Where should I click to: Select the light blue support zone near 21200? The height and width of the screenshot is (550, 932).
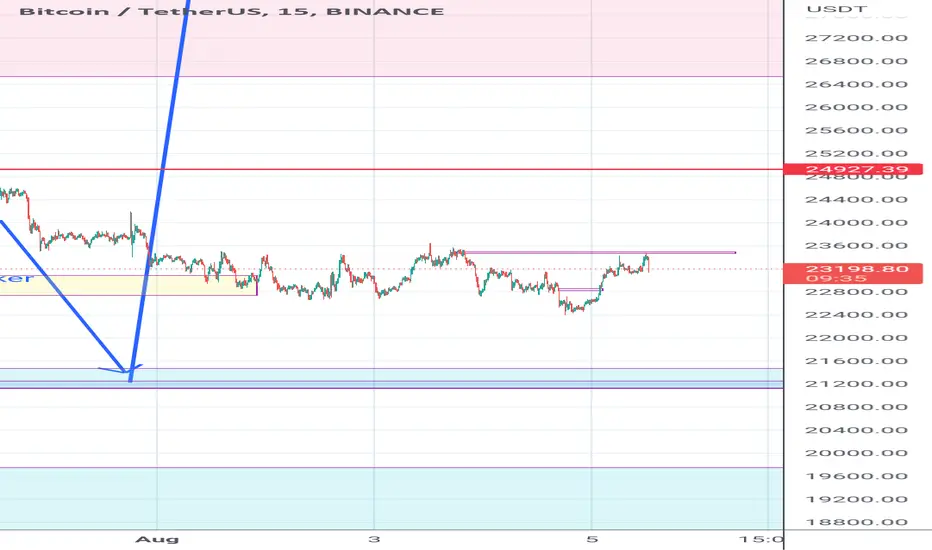tap(391, 378)
